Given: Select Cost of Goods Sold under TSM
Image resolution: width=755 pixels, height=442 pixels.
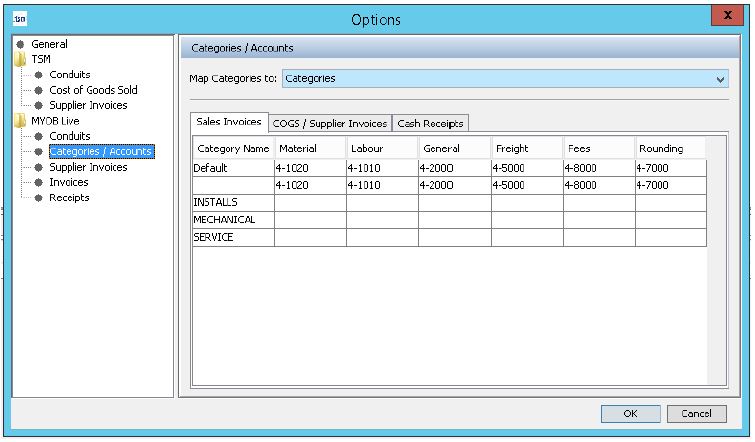Looking at the screenshot, I should 93,90.
